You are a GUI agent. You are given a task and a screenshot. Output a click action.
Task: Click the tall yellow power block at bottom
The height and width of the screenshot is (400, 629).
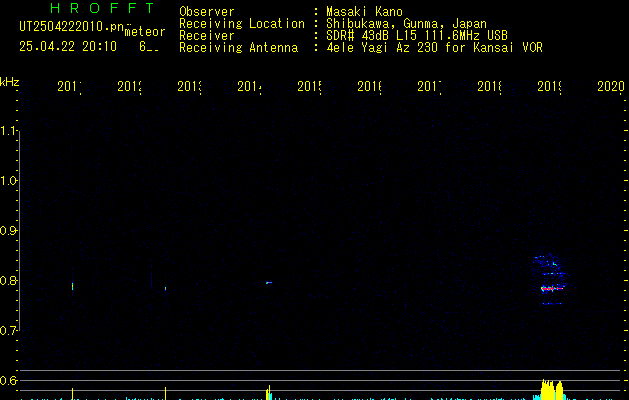pyautogui.click(x=552, y=389)
